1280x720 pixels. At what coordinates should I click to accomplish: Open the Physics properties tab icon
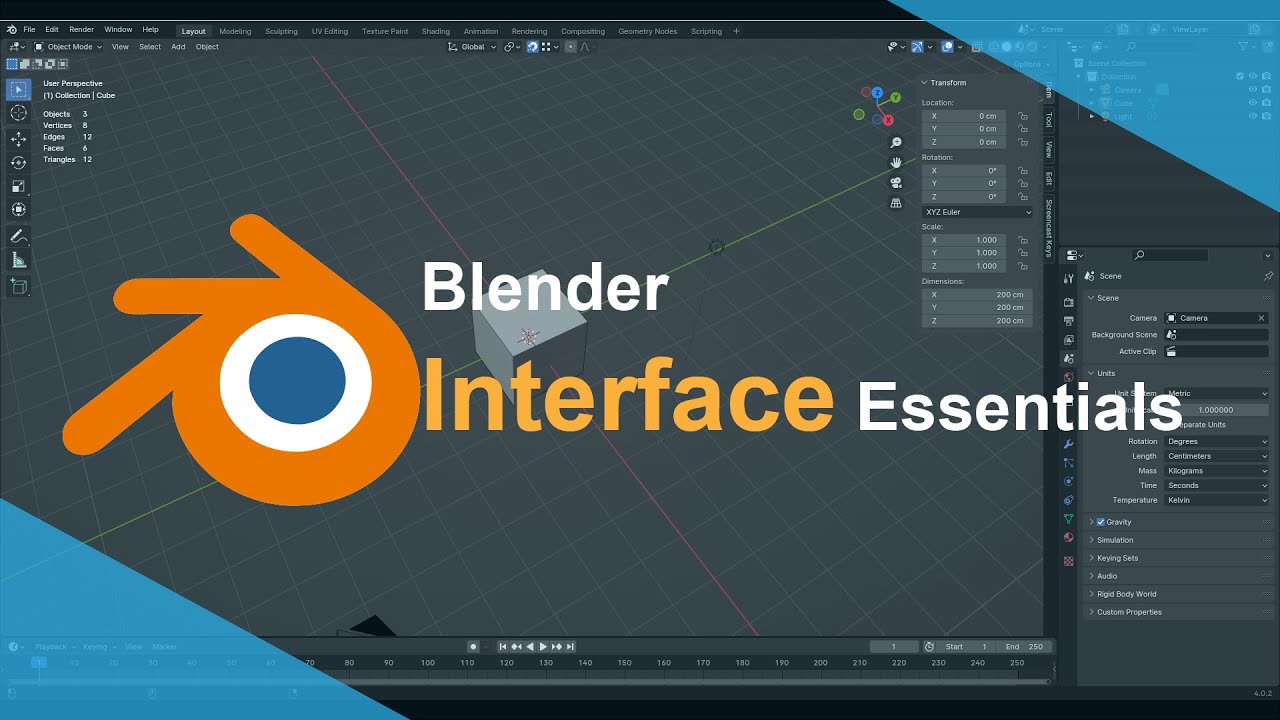click(x=1068, y=481)
